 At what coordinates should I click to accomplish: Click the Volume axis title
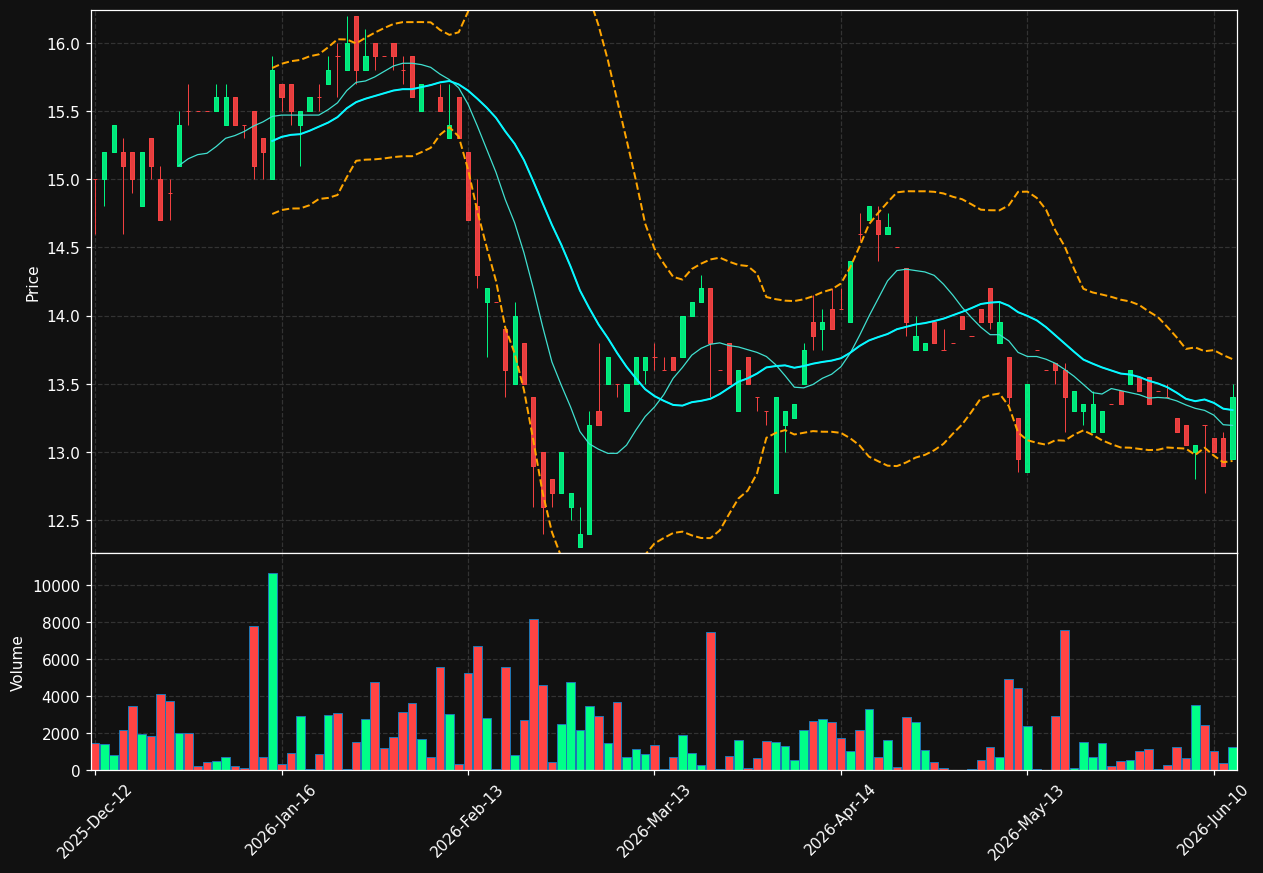[18, 662]
